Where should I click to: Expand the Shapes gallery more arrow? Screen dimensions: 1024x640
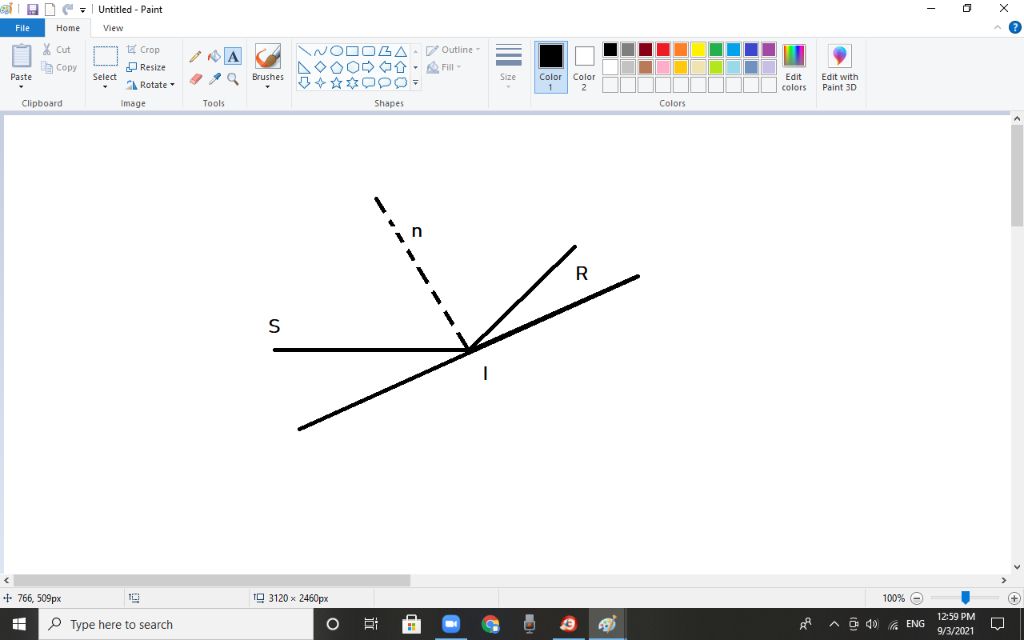[415, 83]
